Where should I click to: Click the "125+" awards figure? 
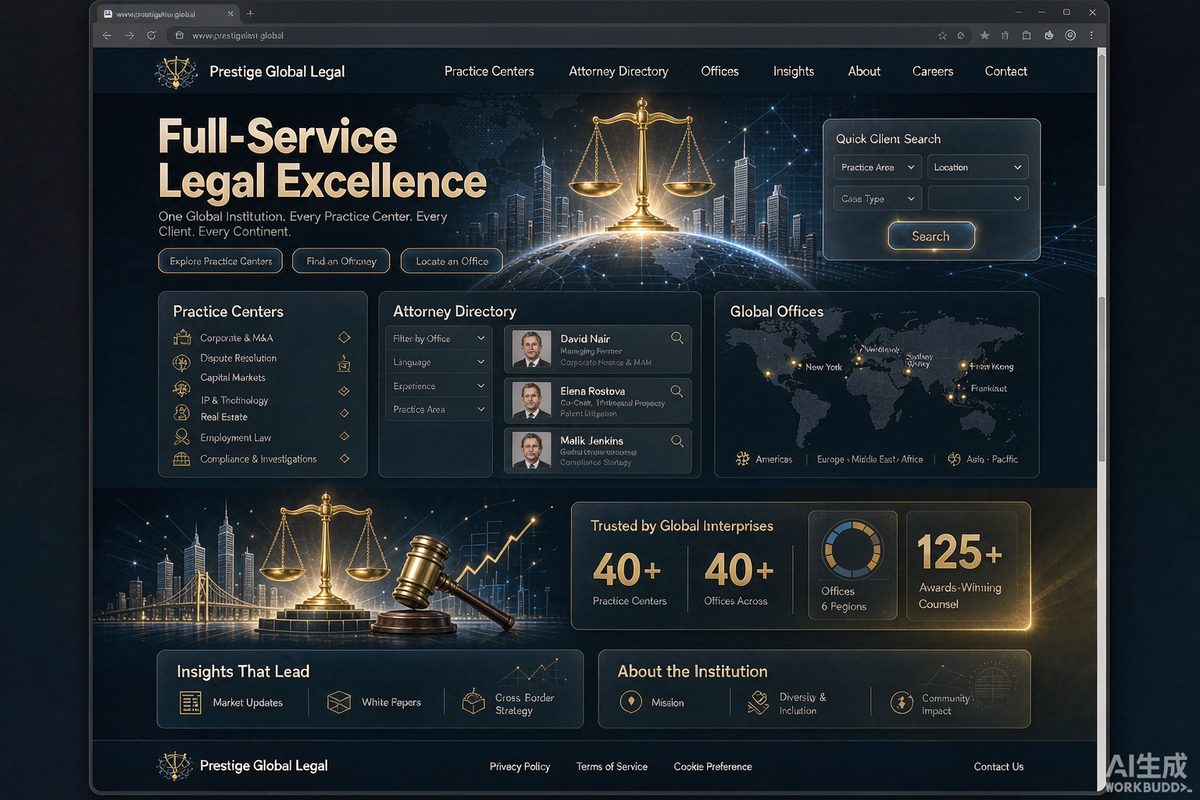point(961,551)
